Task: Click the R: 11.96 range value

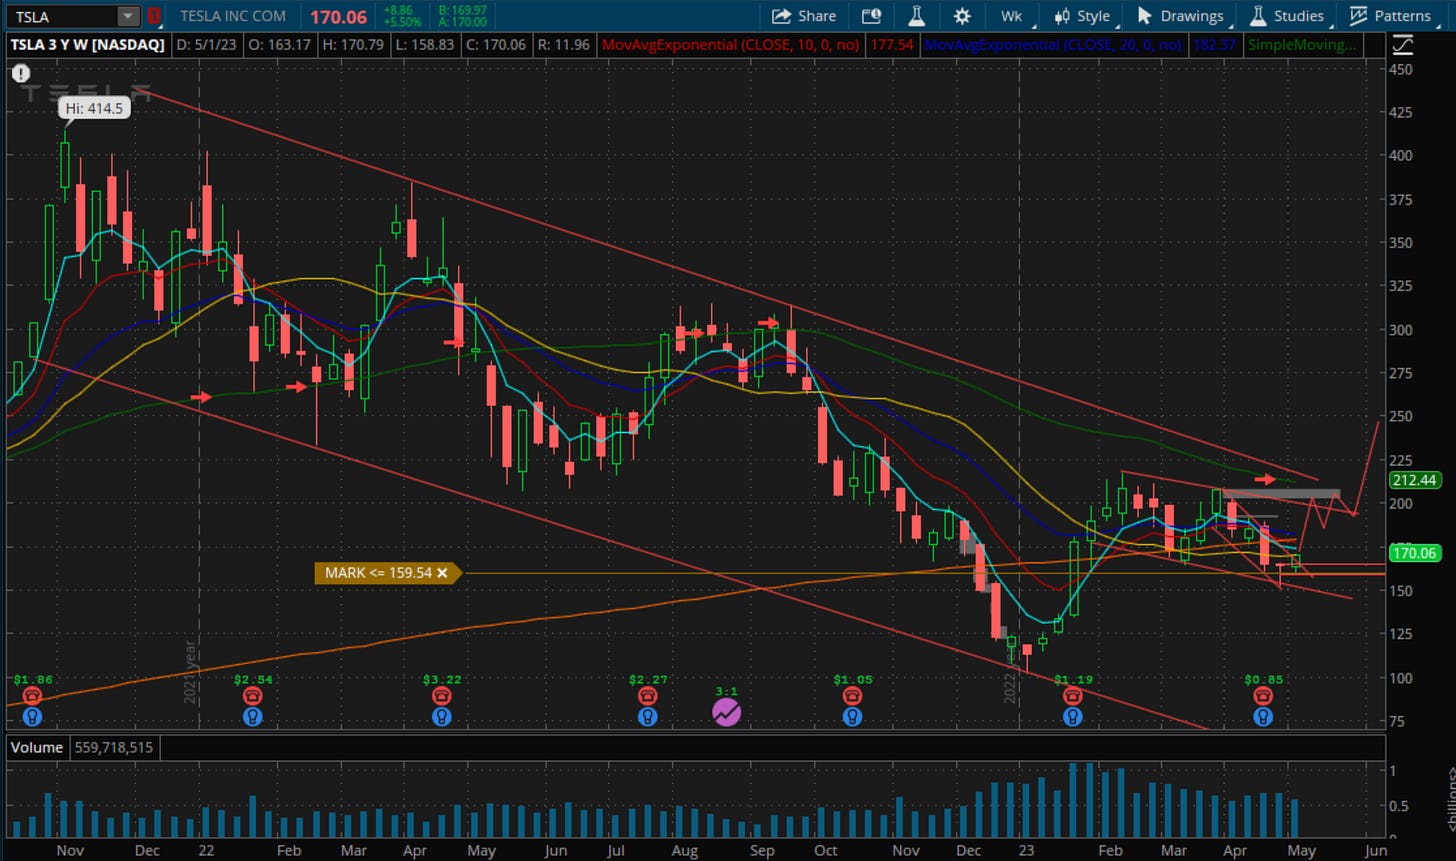Action: [x=562, y=45]
